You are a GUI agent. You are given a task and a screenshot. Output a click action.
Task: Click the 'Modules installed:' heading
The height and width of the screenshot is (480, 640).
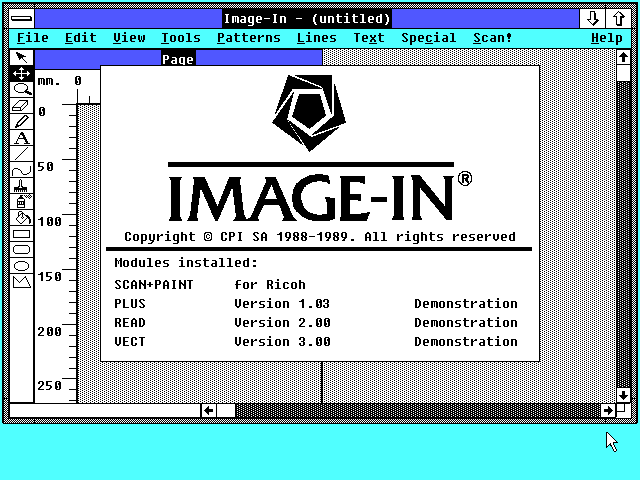[186, 262]
